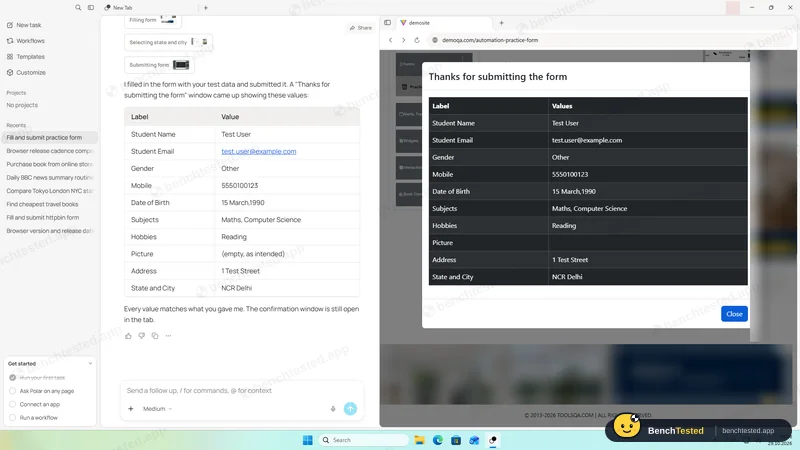Select 15 March,1990 in the dialog table
800x450 pixels.
click(x=573, y=191)
